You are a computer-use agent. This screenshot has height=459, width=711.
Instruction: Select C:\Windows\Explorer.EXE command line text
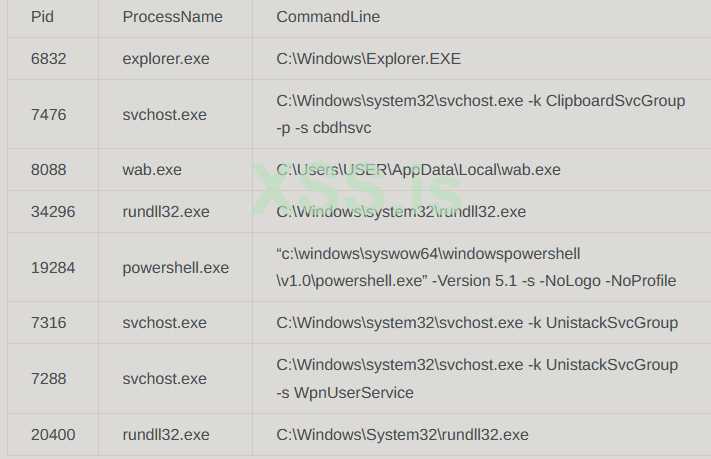tap(368, 59)
